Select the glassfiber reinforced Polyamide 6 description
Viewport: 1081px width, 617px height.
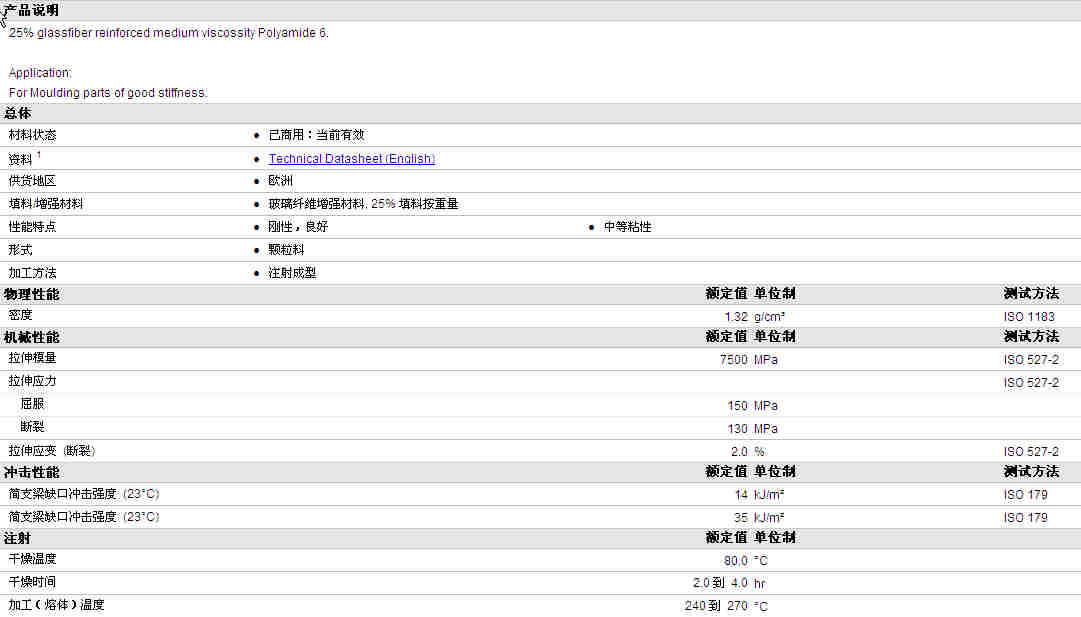click(169, 33)
